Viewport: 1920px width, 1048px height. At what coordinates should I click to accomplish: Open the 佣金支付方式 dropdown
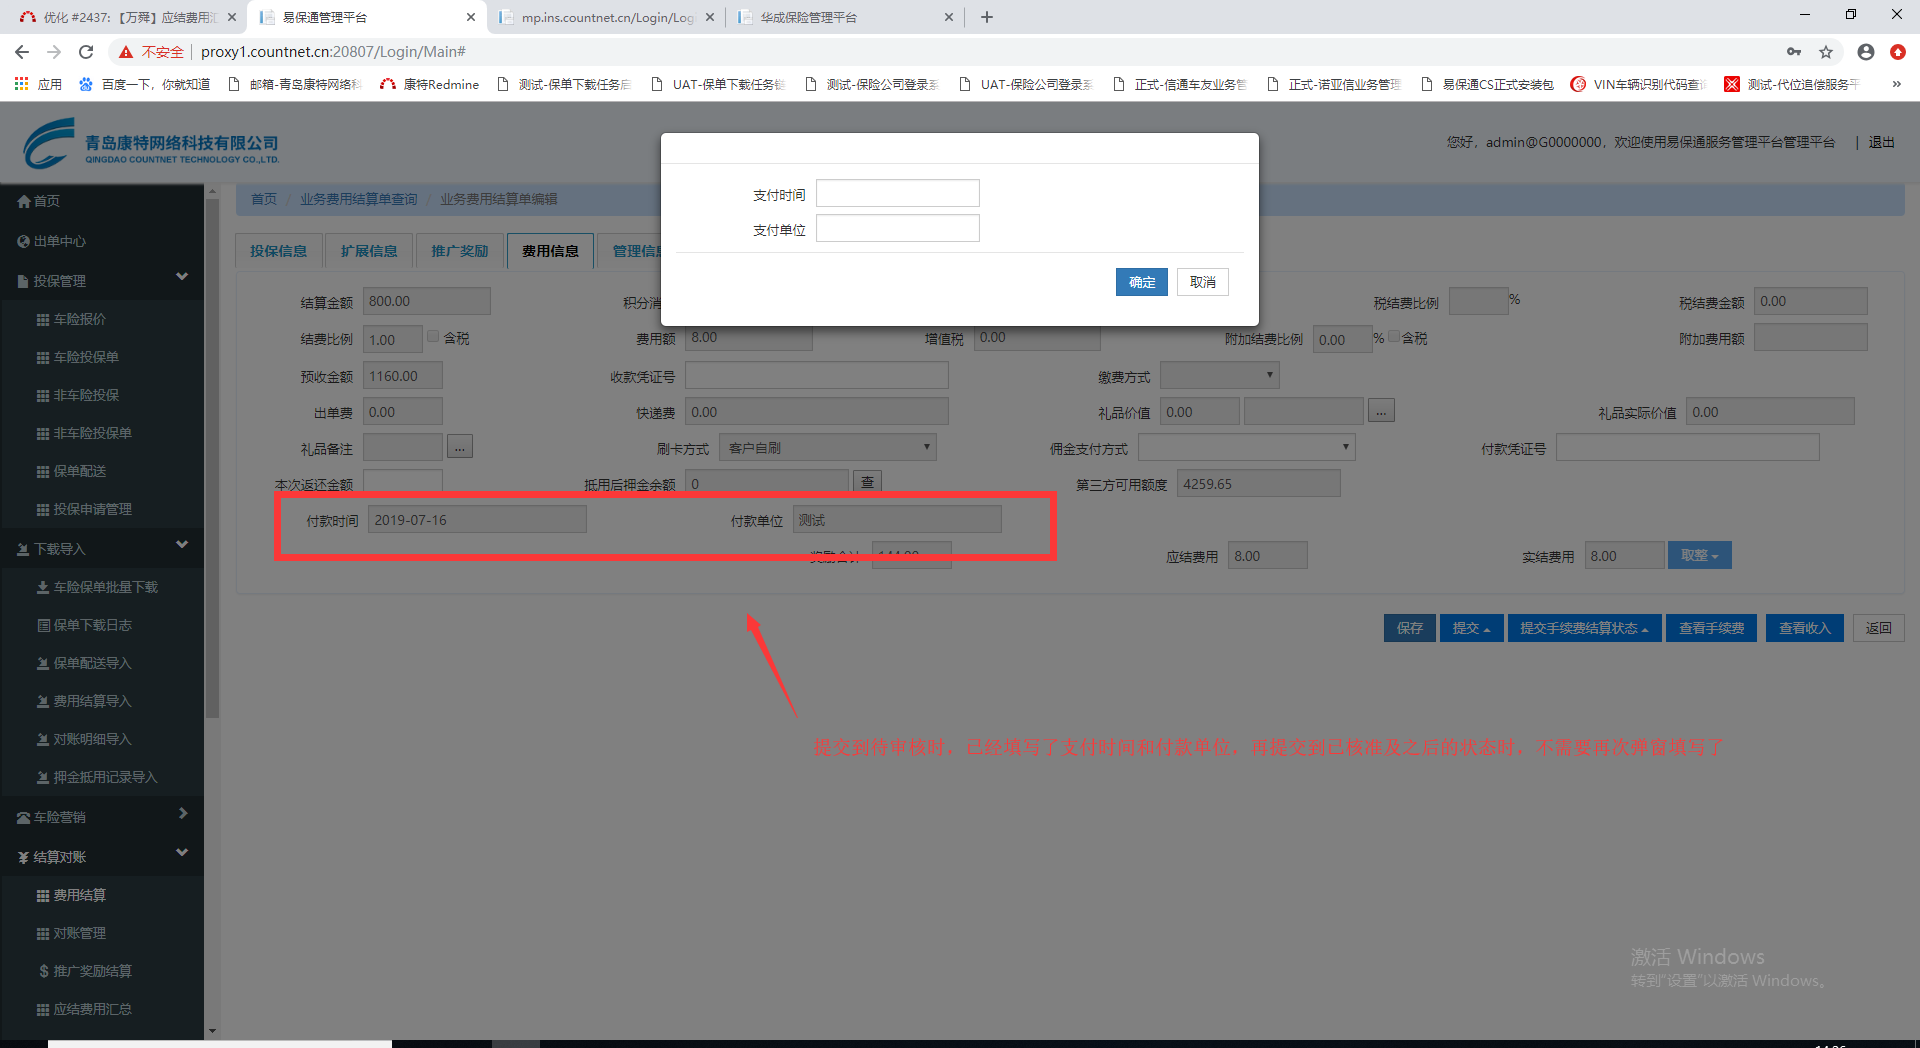coord(1246,448)
